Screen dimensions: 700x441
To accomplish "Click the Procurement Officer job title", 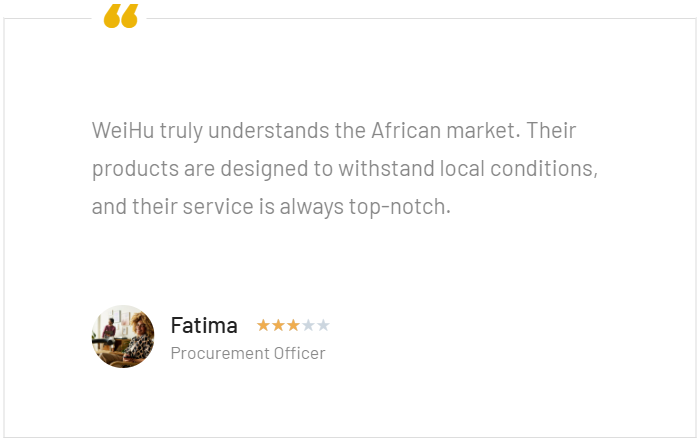I will tap(248, 353).
